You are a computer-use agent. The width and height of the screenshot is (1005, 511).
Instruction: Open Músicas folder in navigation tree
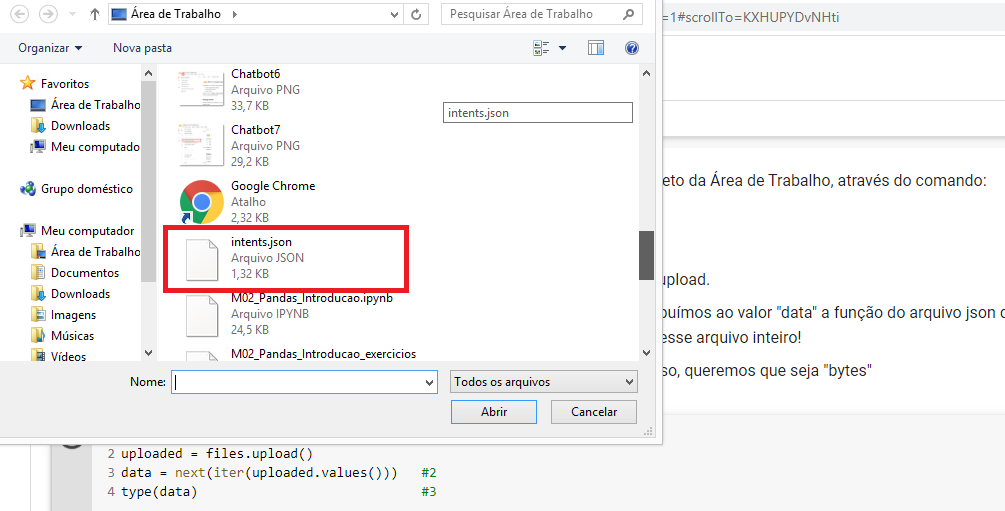[x=62, y=336]
